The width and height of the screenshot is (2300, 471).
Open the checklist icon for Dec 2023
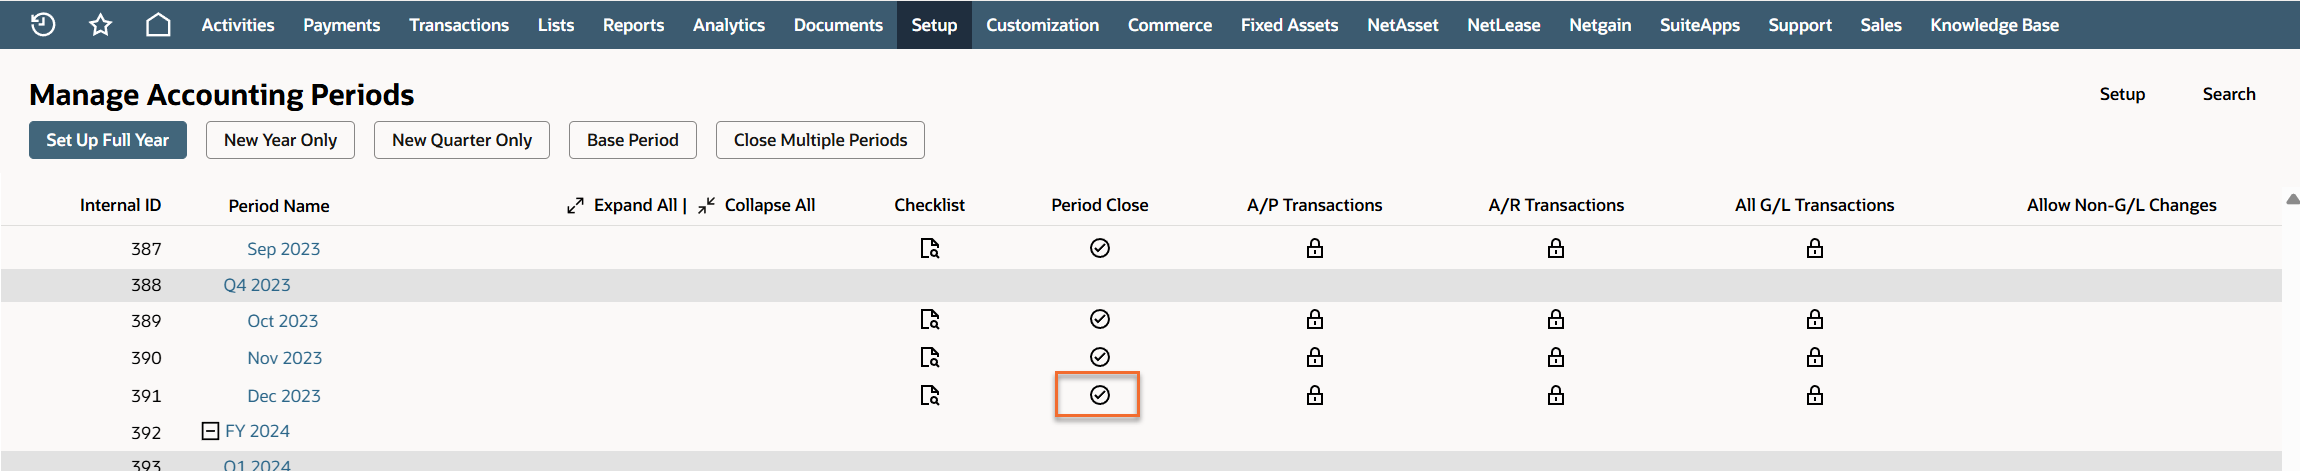coord(929,396)
